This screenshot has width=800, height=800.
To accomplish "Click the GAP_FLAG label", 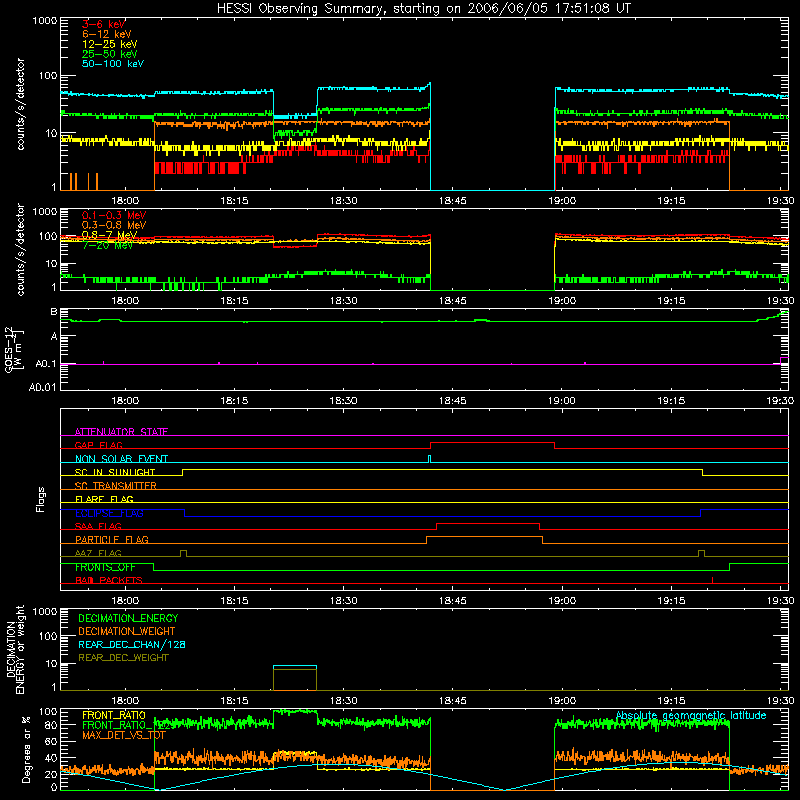I will click(x=98, y=445).
